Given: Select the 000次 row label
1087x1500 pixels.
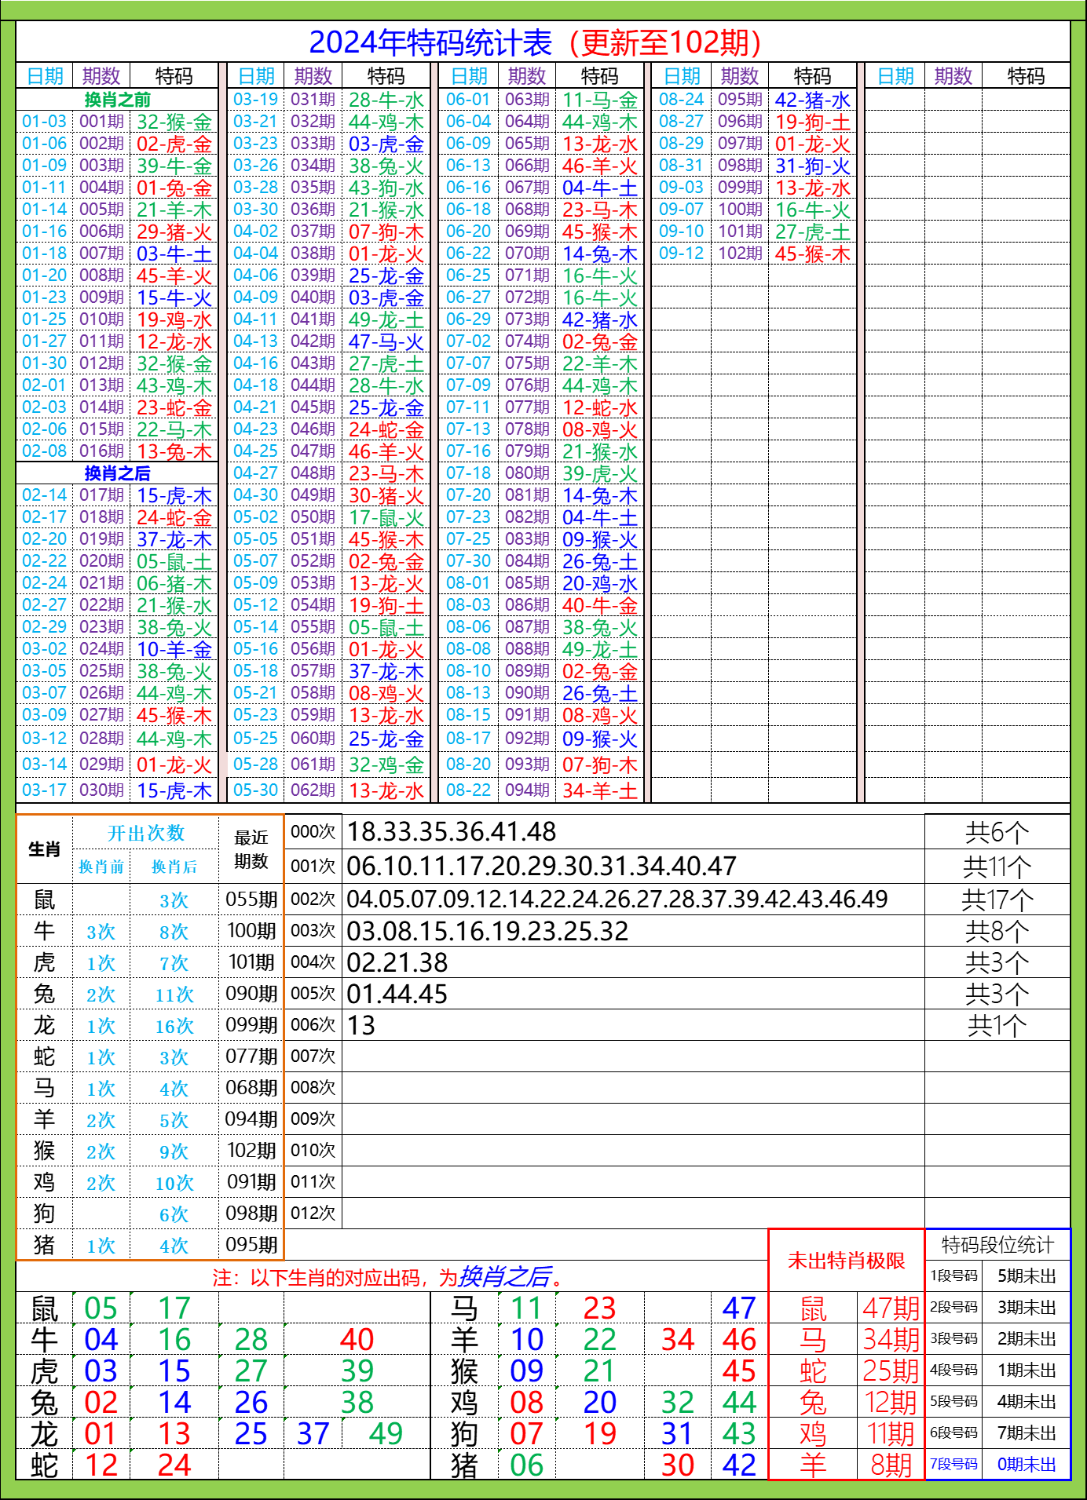Looking at the screenshot, I should click(315, 829).
